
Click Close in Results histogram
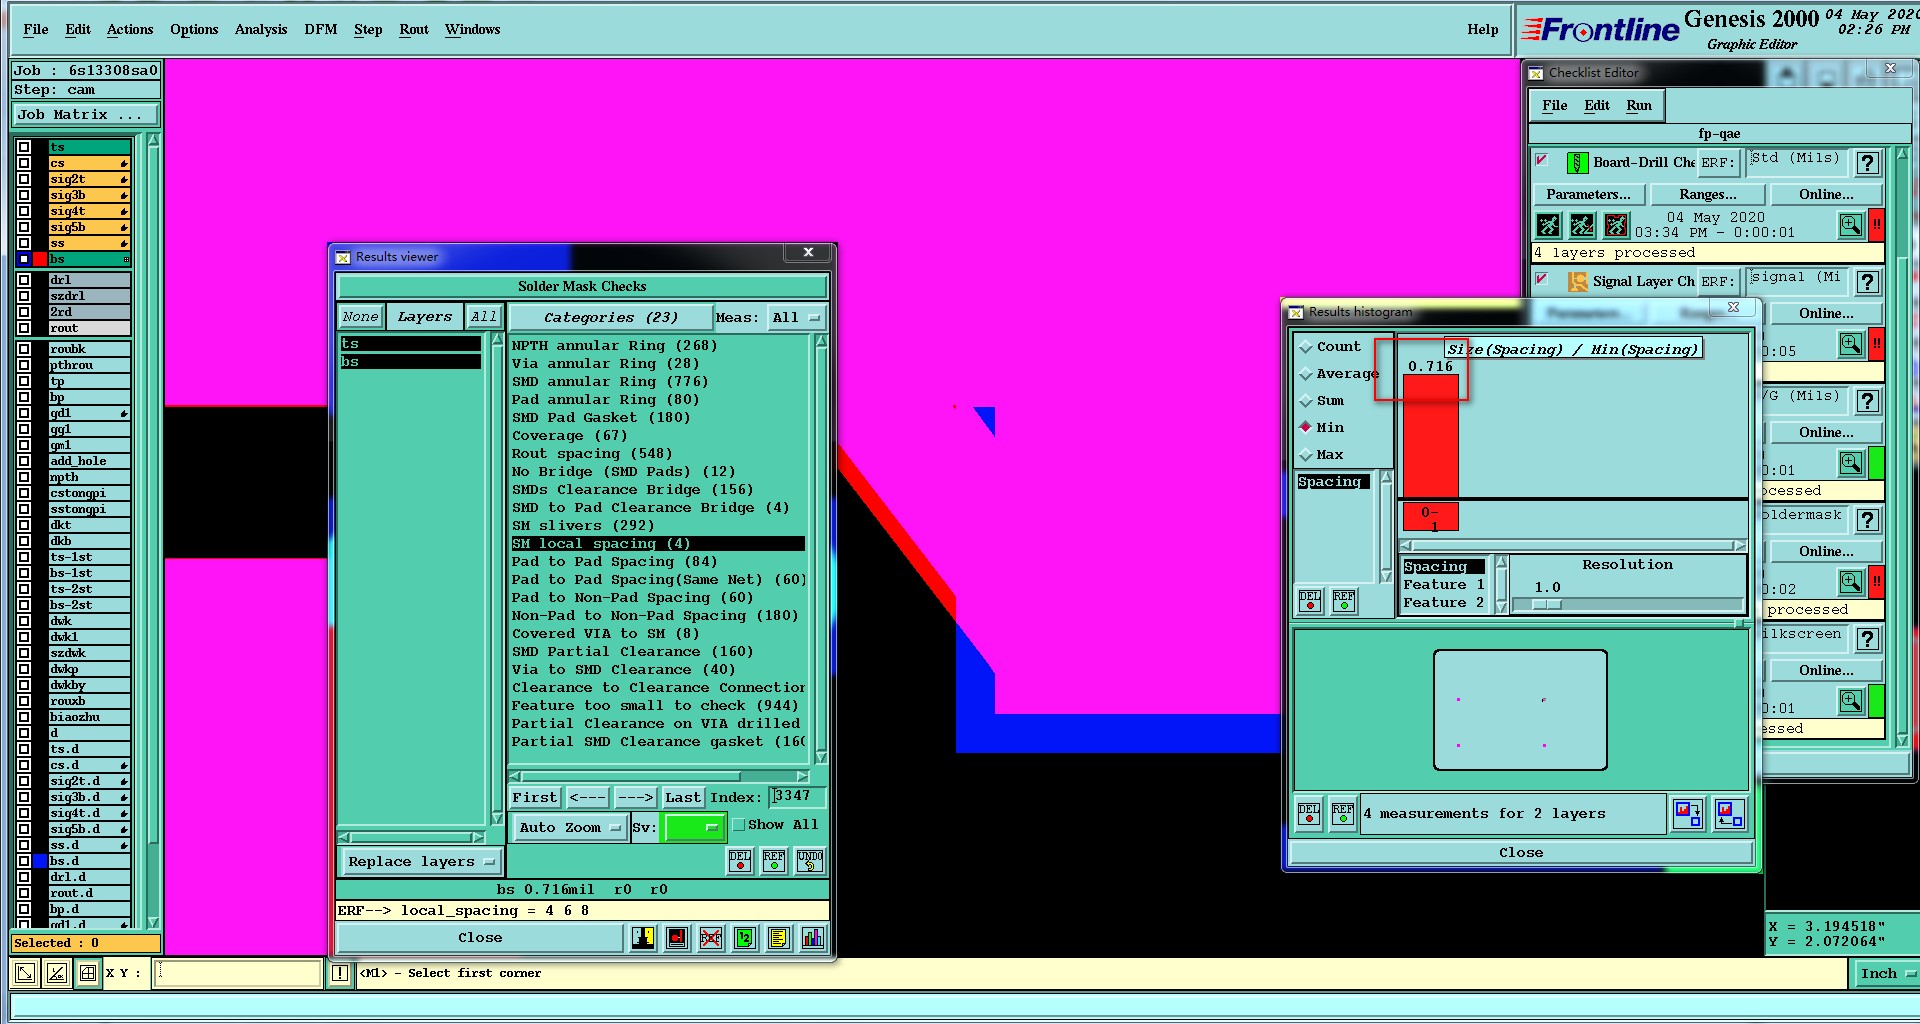click(x=1521, y=853)
